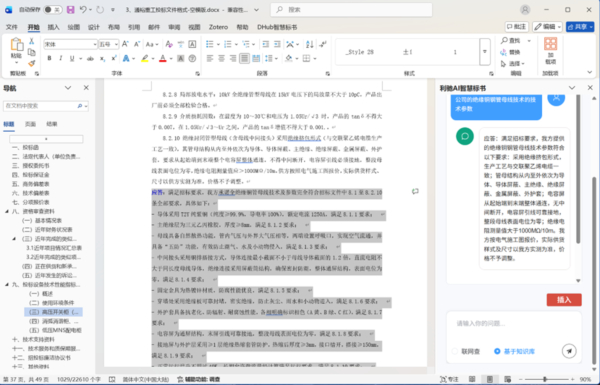600x385 pixels.
Task: Center the text
Action: (x=221, y=59)
